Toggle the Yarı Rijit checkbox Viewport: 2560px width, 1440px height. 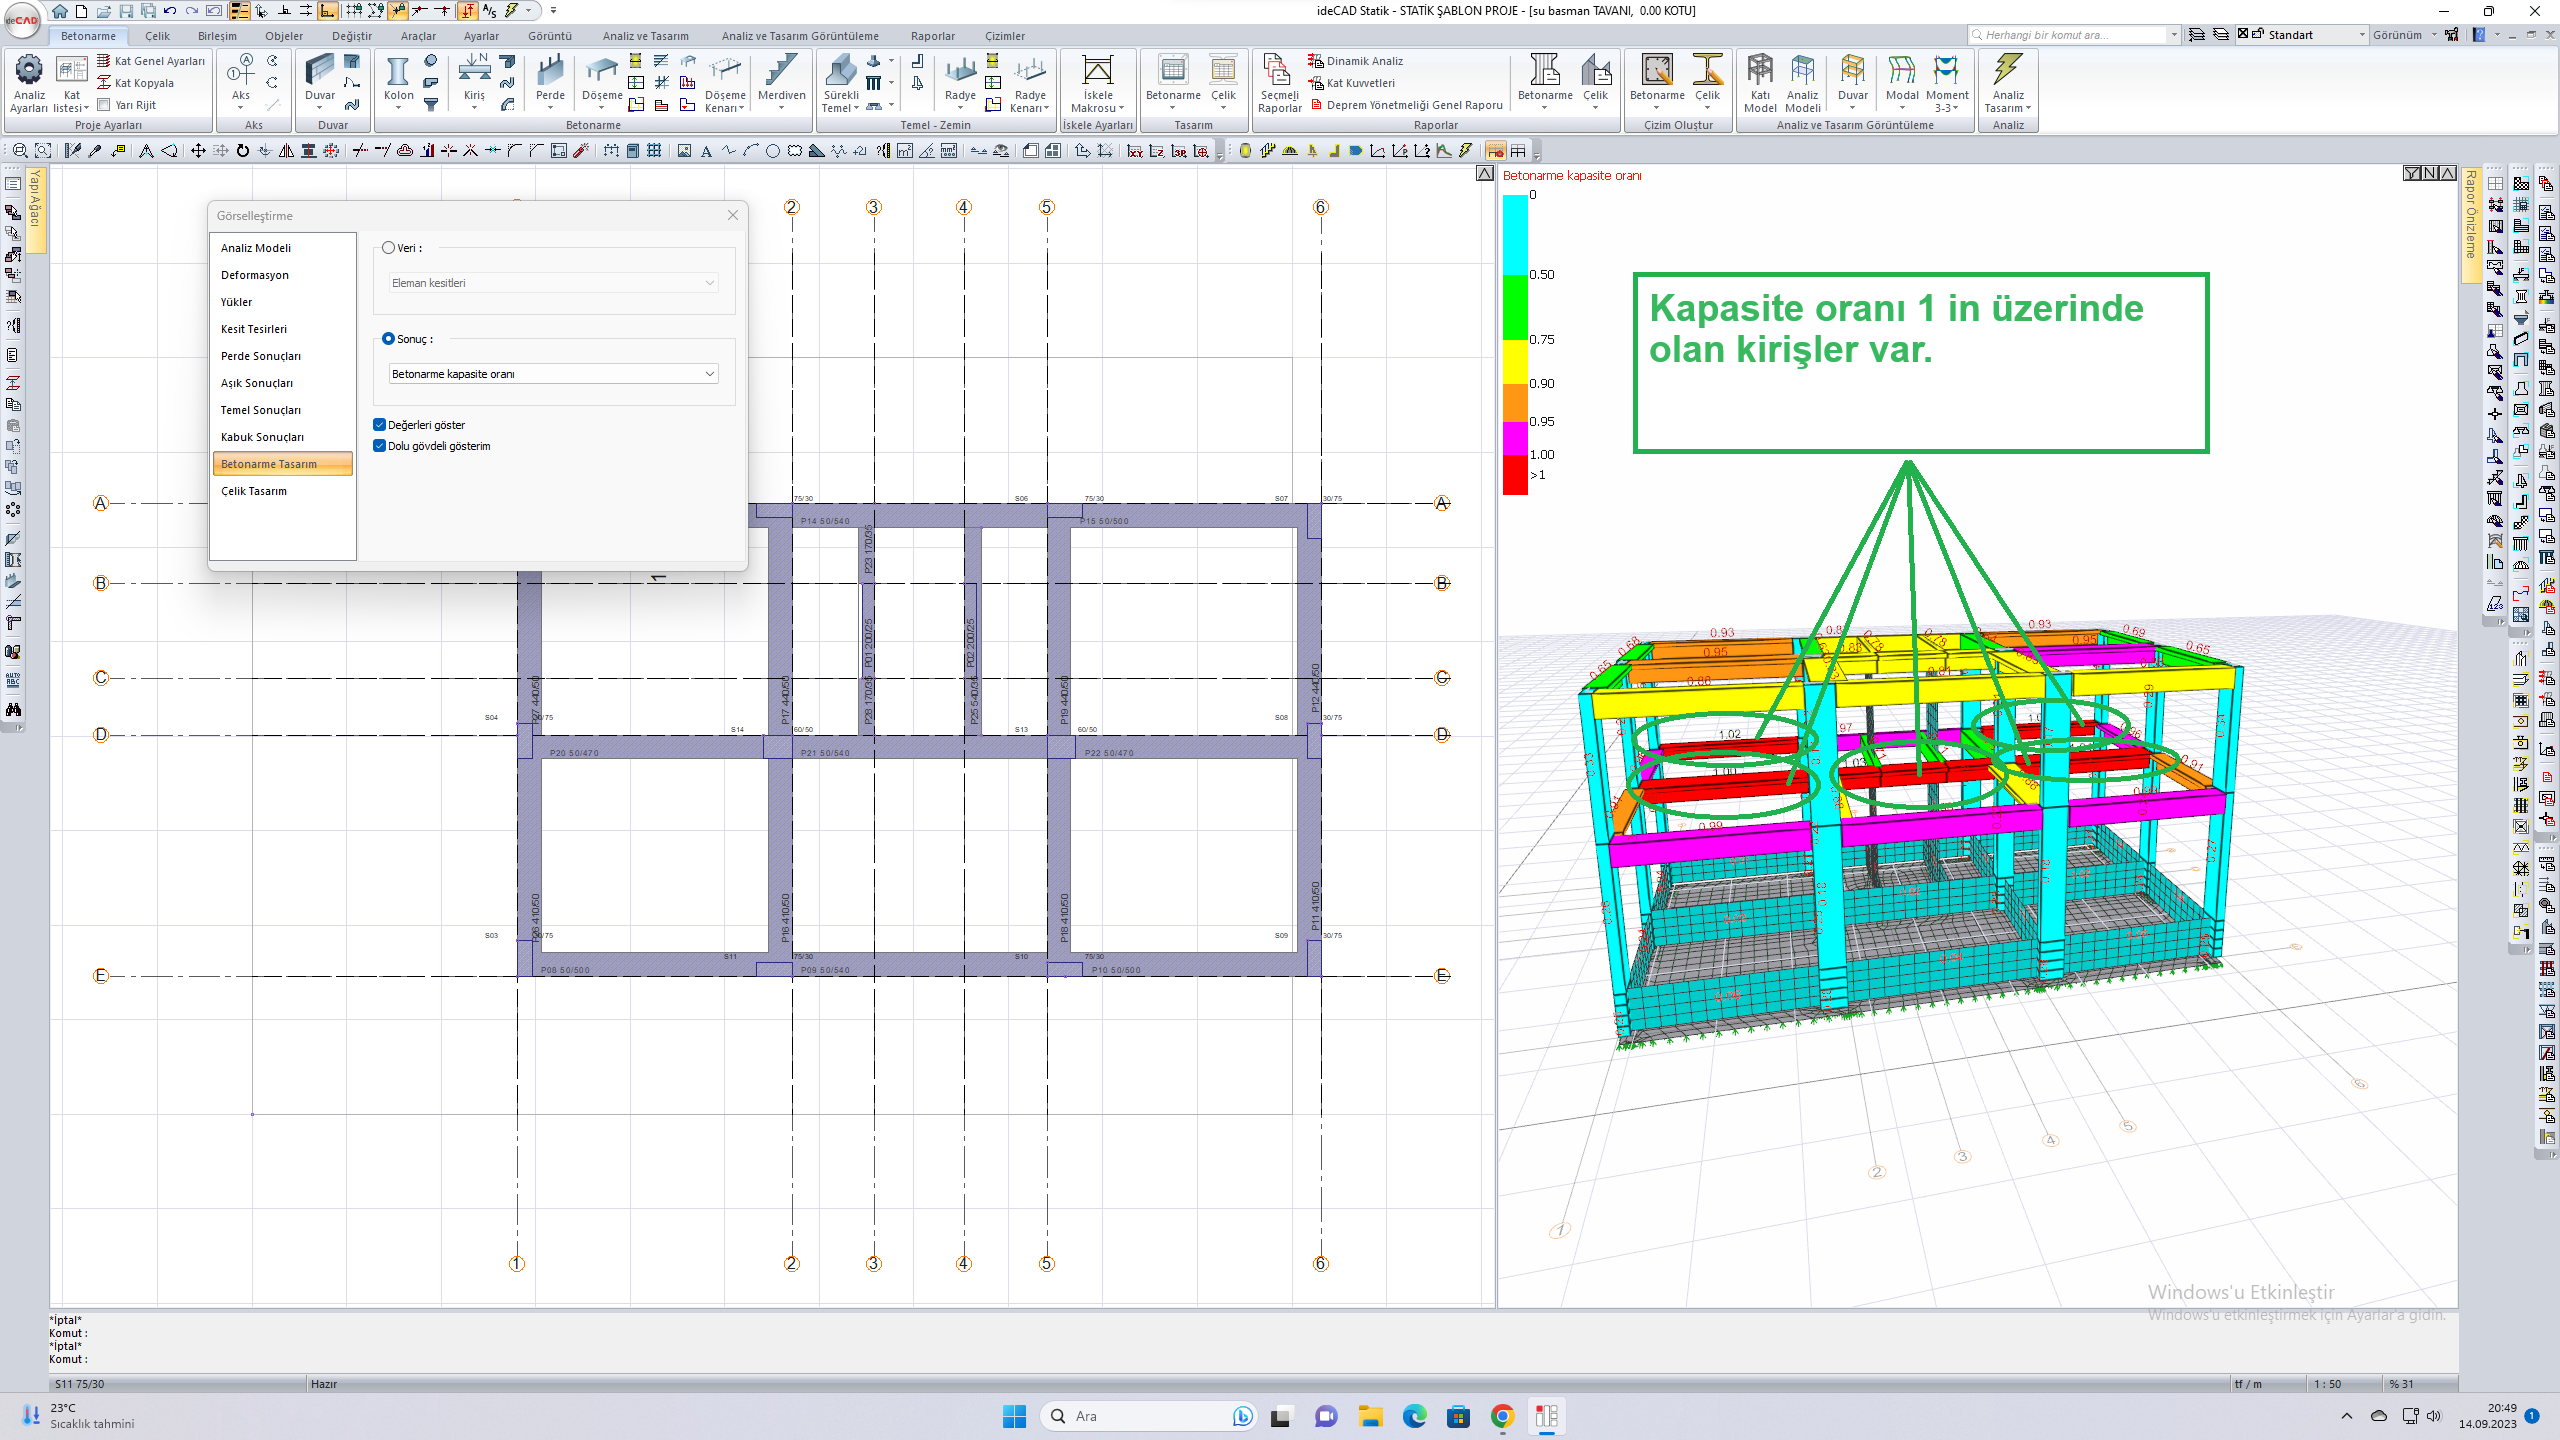(x=103, y=105)
